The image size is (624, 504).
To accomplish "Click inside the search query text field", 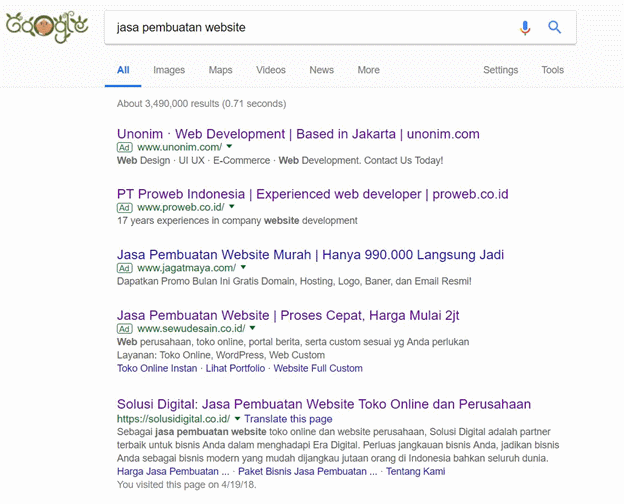I will (310, 27).
